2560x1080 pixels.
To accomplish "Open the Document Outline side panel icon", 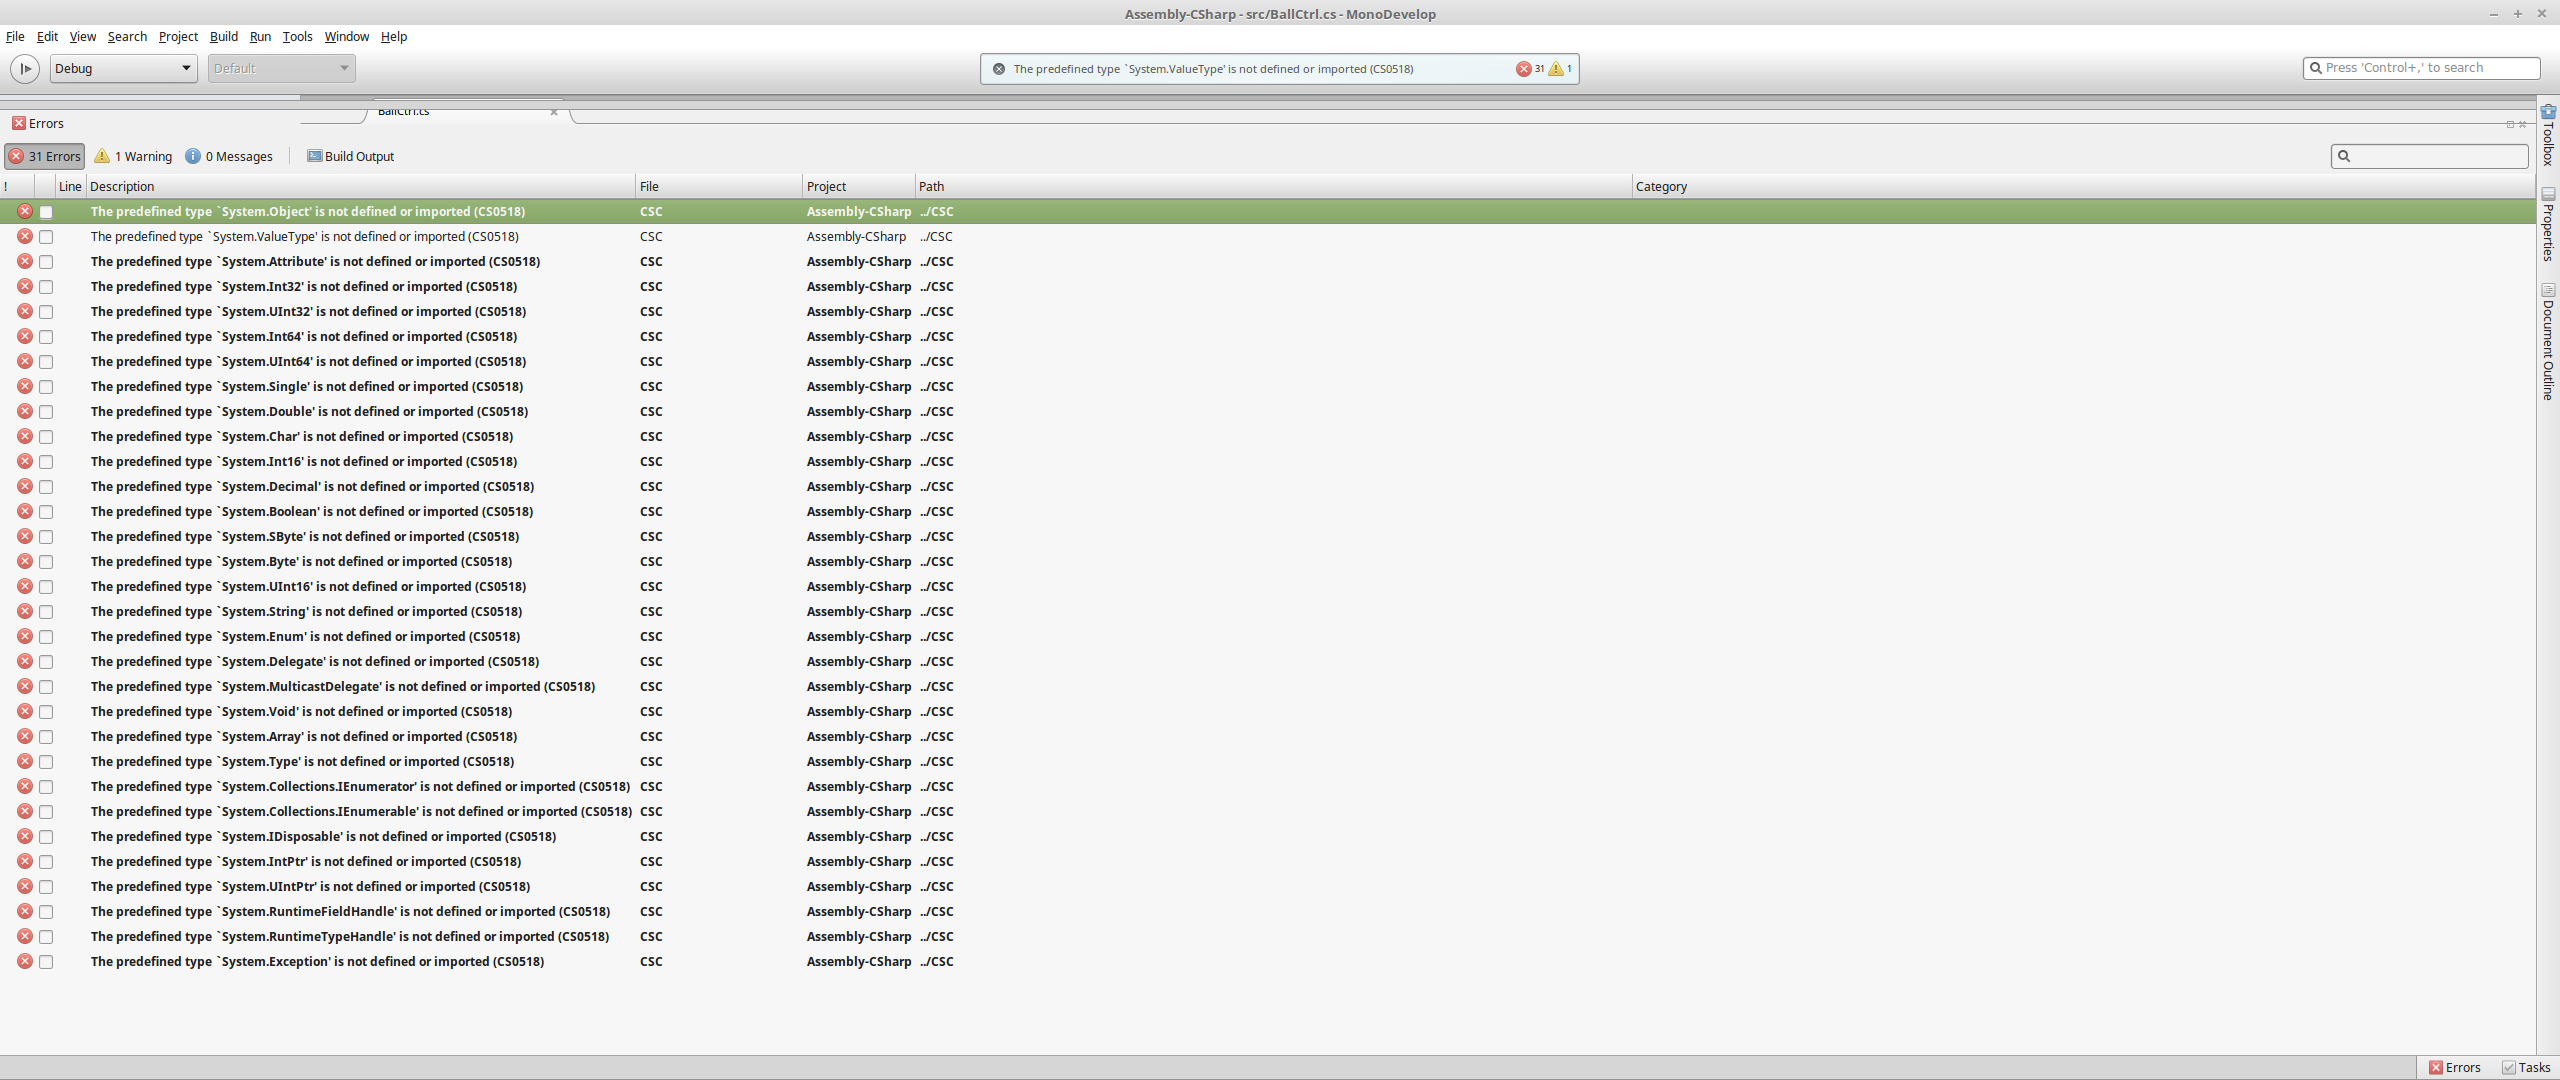I will pos(2548,290).
